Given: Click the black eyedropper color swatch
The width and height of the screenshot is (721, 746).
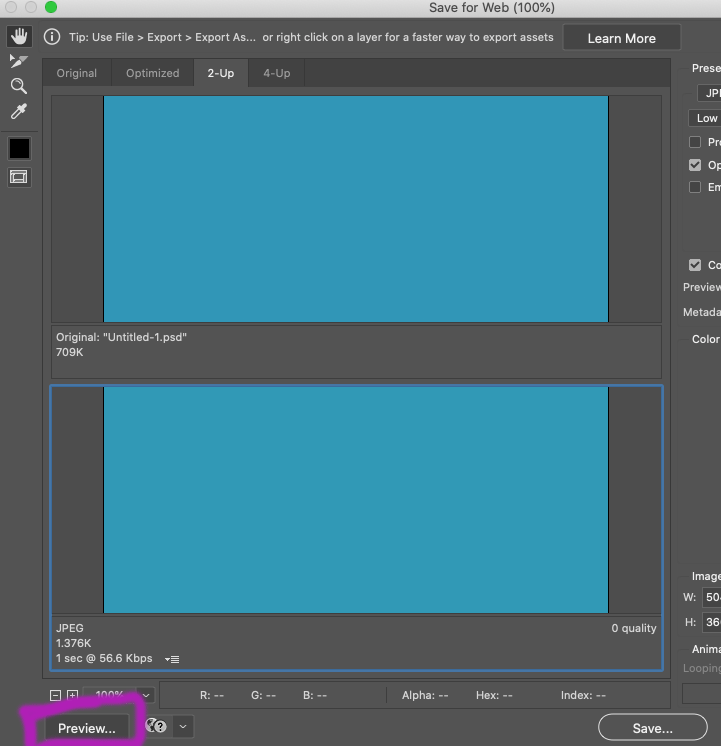Looking at the screenshot, I should (20, 148).
